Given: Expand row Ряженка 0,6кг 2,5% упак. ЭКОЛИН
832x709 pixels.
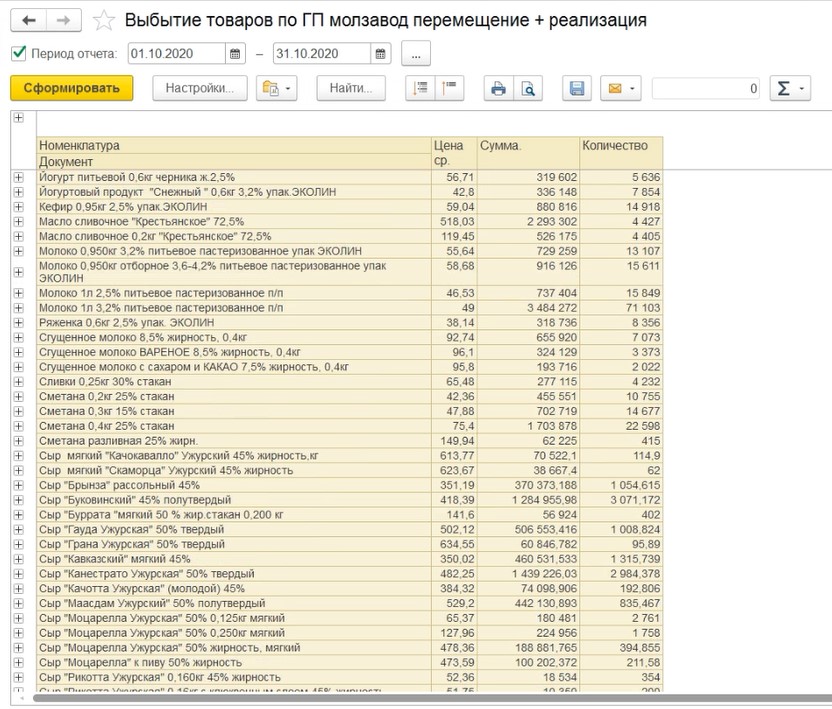Looking at the screenshot, I should pos(19,323).
